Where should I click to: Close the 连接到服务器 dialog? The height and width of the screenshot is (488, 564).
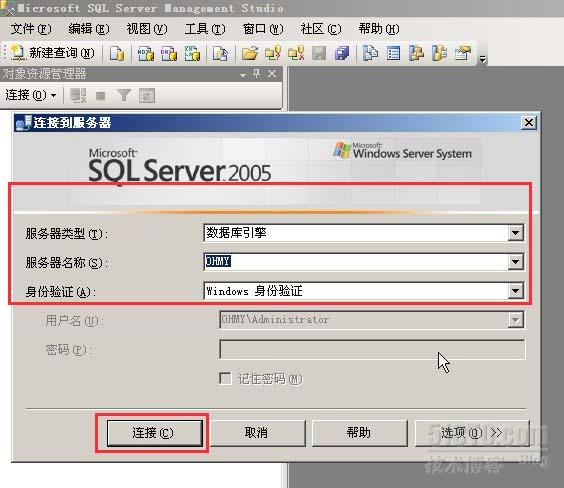coord(529,123)
